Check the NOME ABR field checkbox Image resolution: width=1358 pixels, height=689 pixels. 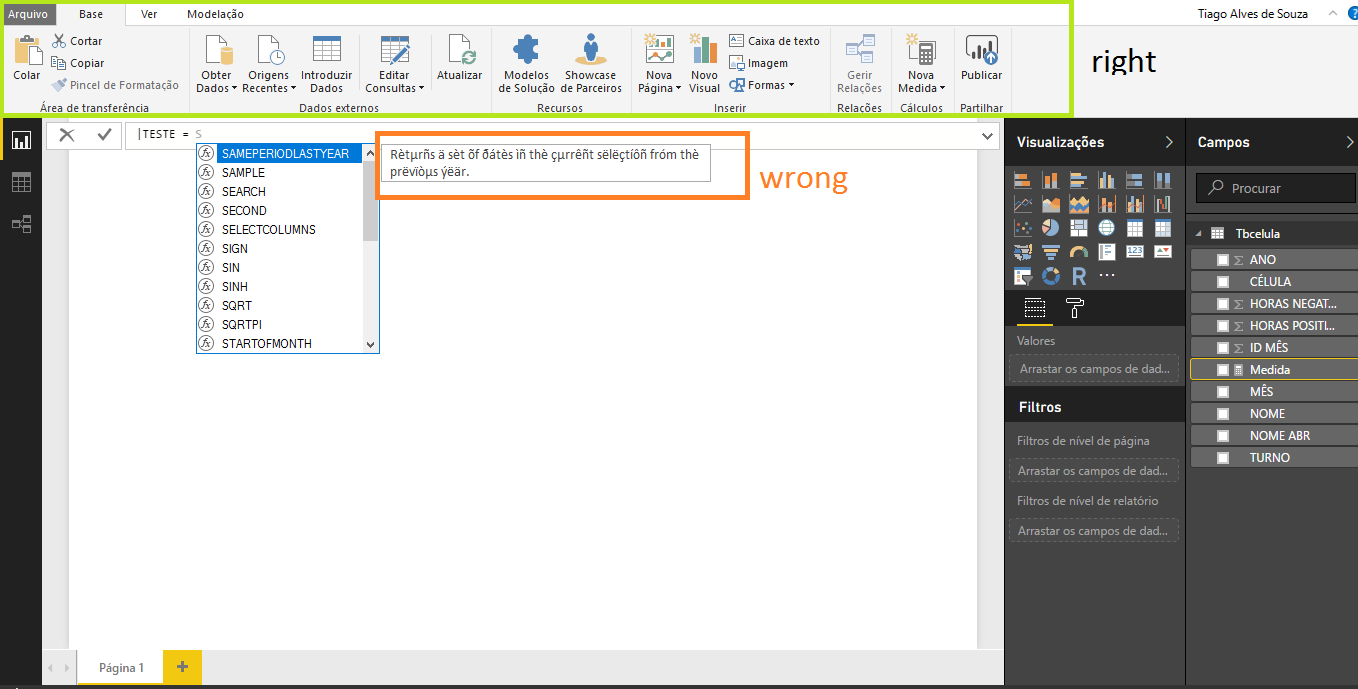(1222, 436)
